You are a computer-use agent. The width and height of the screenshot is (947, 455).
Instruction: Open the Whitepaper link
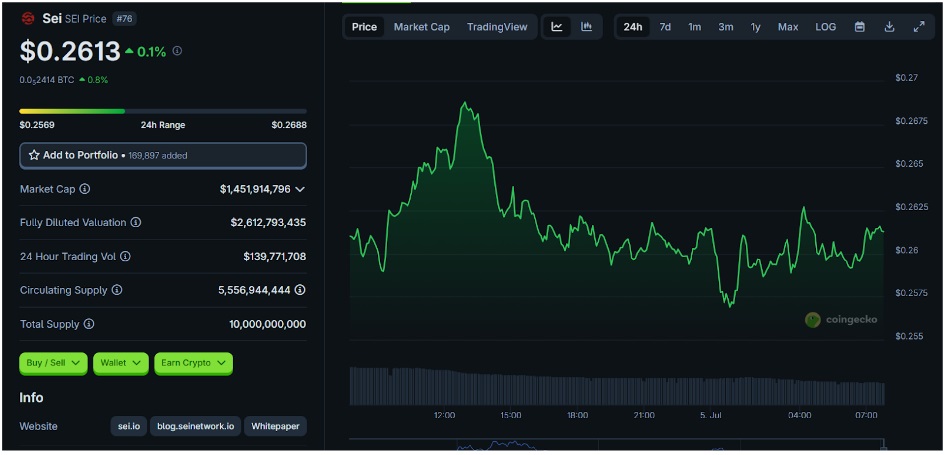tap(275, 426)
